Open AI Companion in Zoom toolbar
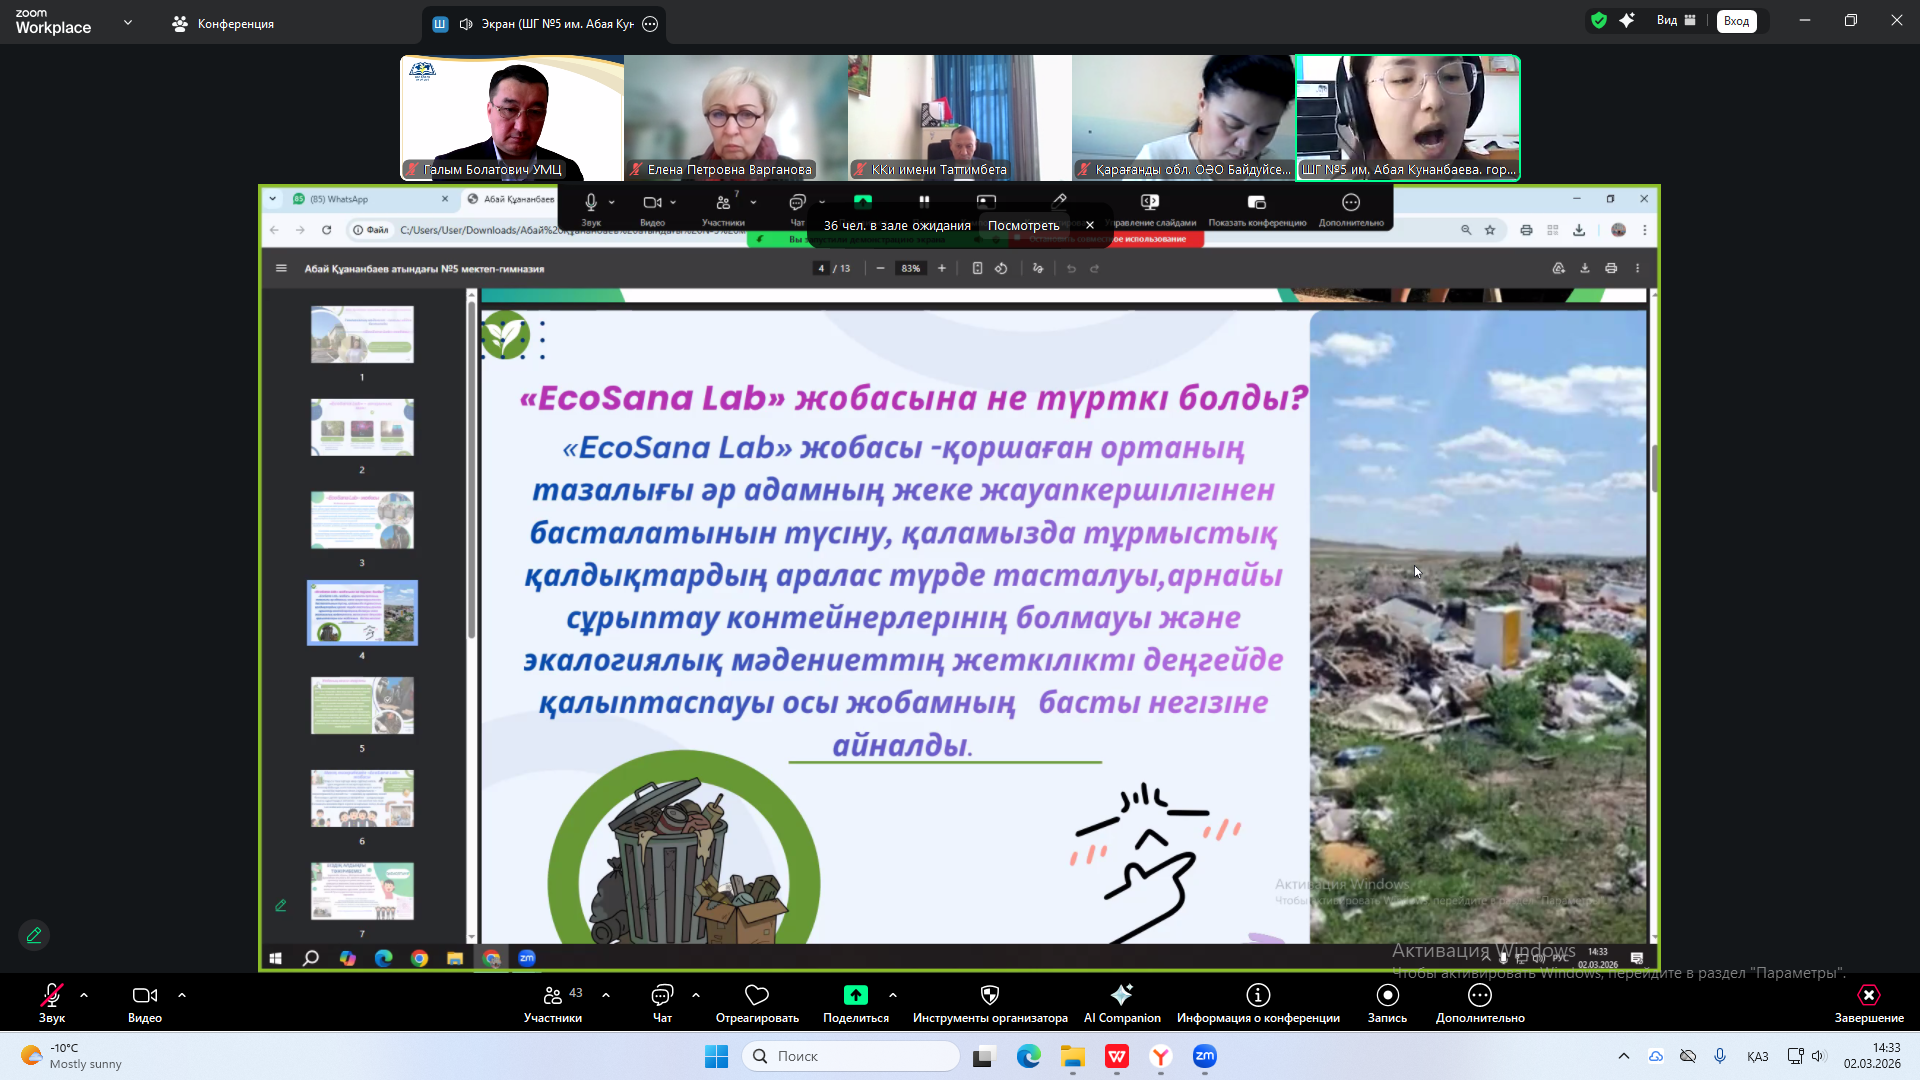 (x=1121, y=996)
